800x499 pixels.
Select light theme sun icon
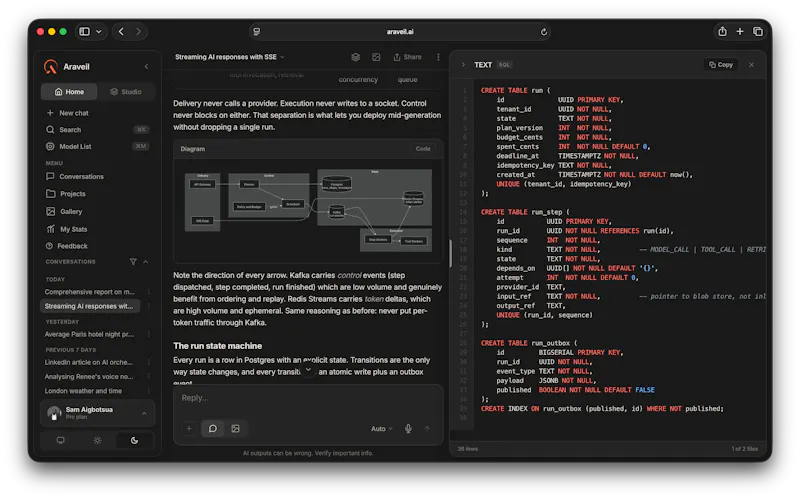click(97, 440)
